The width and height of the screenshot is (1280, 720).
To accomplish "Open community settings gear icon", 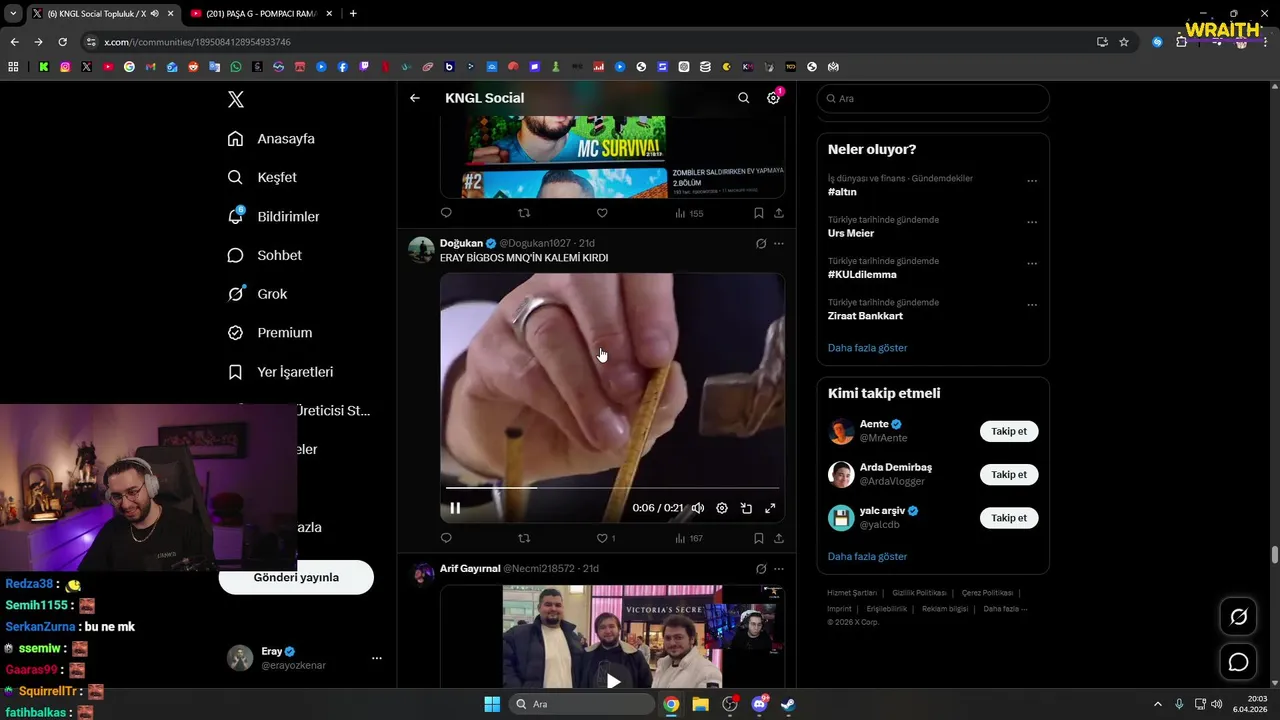I will click(x=773, y=98).
